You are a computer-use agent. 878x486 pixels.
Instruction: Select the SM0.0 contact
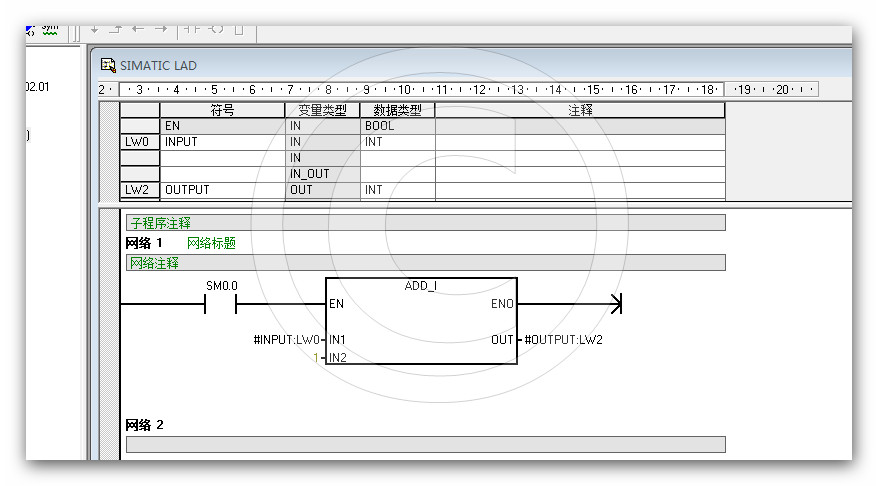click(221, 303)
